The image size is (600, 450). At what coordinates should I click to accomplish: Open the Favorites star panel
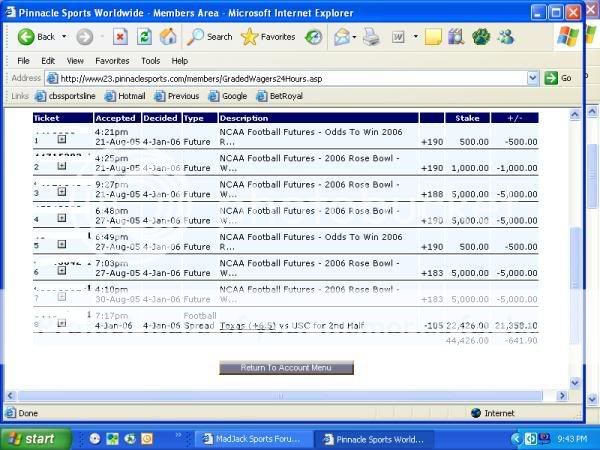click(267, 37)
